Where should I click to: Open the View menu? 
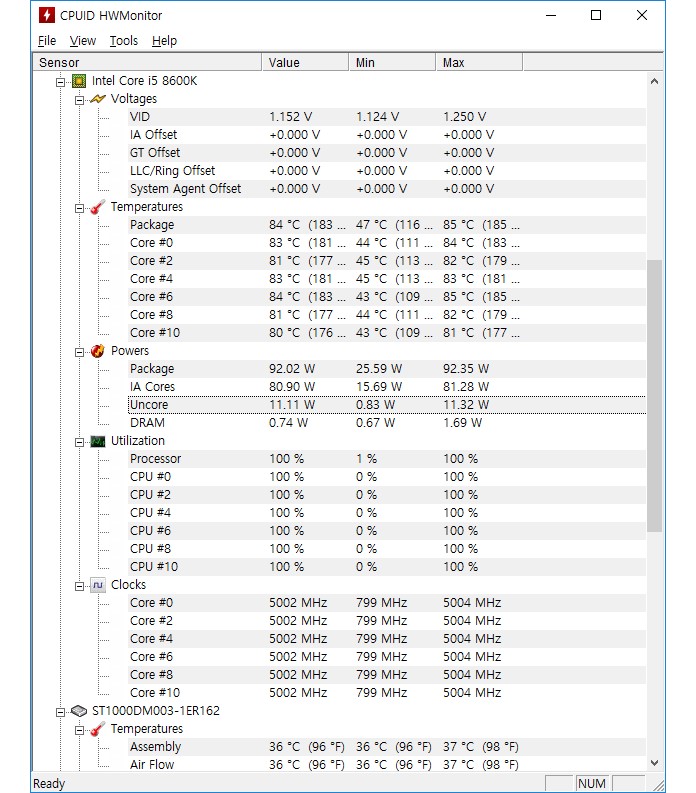pos(82,40)
